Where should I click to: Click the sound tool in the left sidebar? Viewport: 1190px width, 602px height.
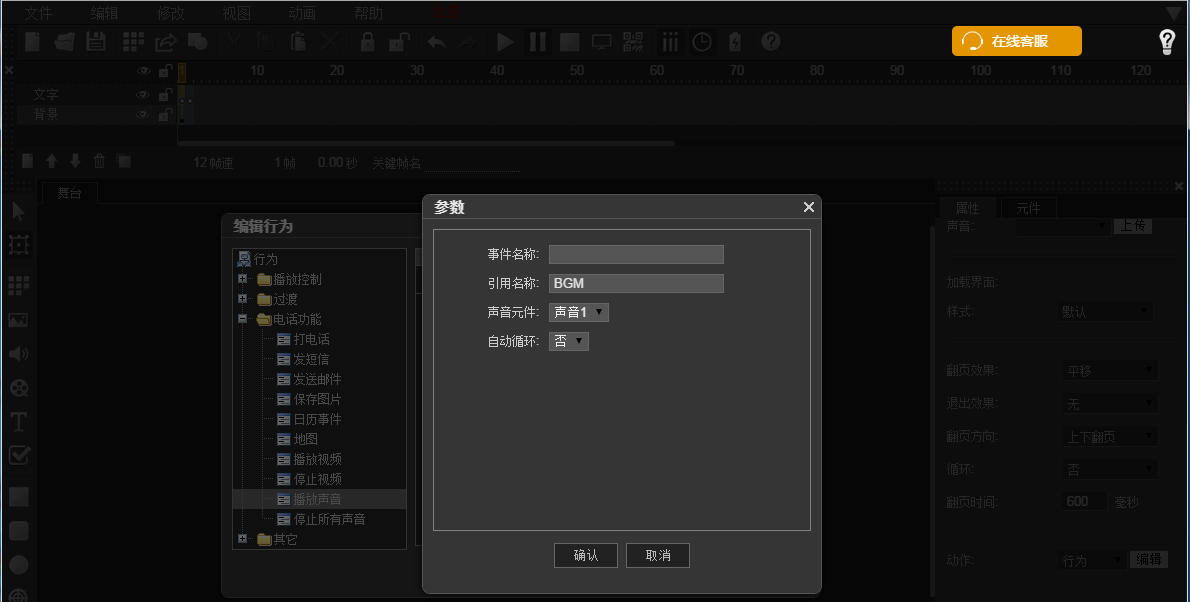pos(17,353)
